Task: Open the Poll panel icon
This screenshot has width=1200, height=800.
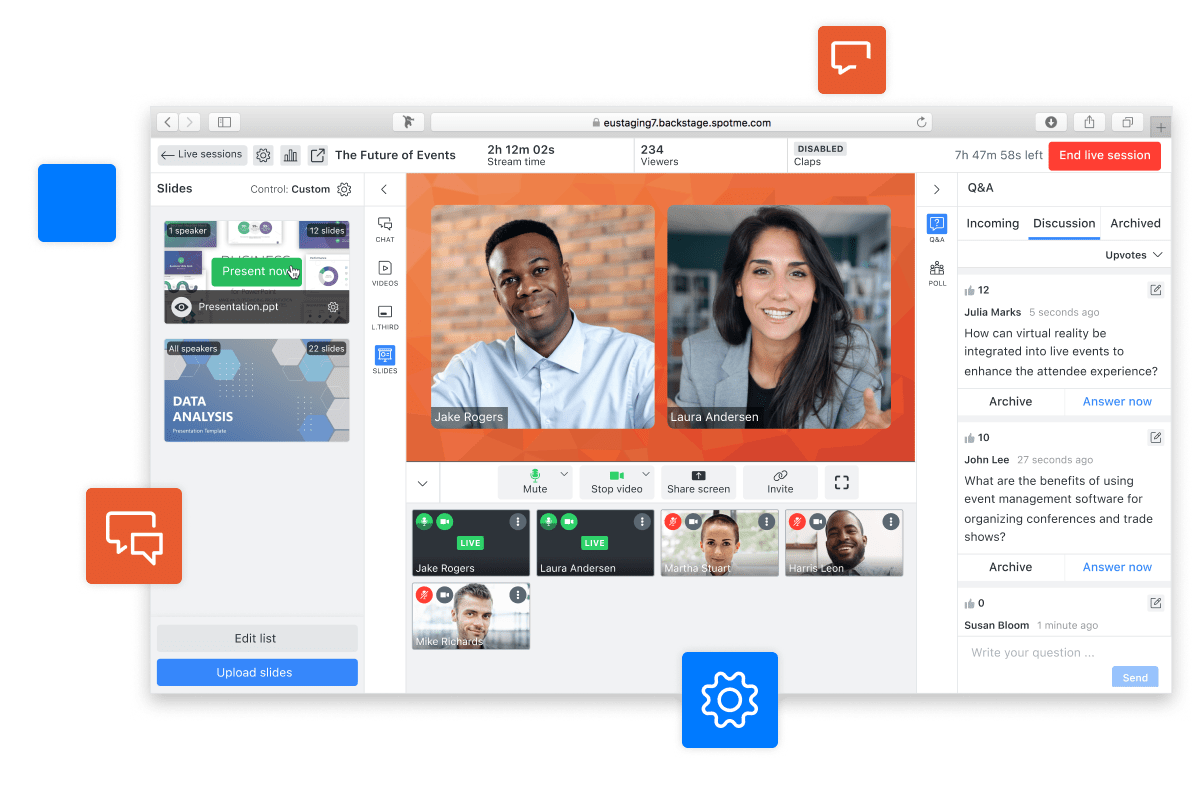Action: [x=937, y=272]
